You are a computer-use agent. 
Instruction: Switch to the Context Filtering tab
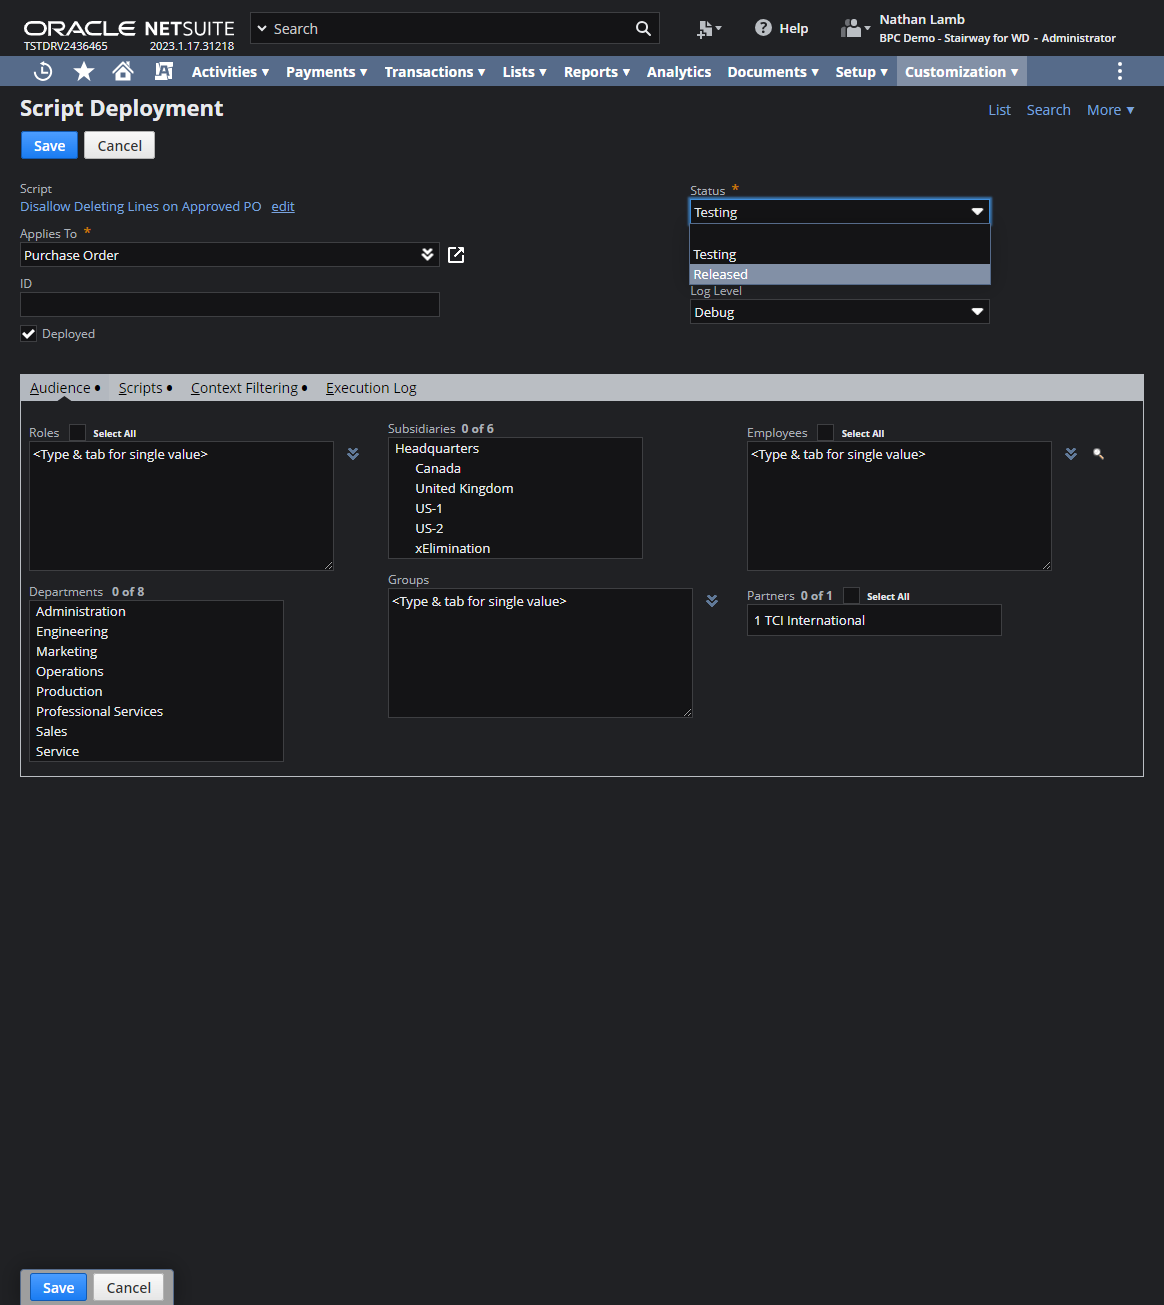(245, 388)
